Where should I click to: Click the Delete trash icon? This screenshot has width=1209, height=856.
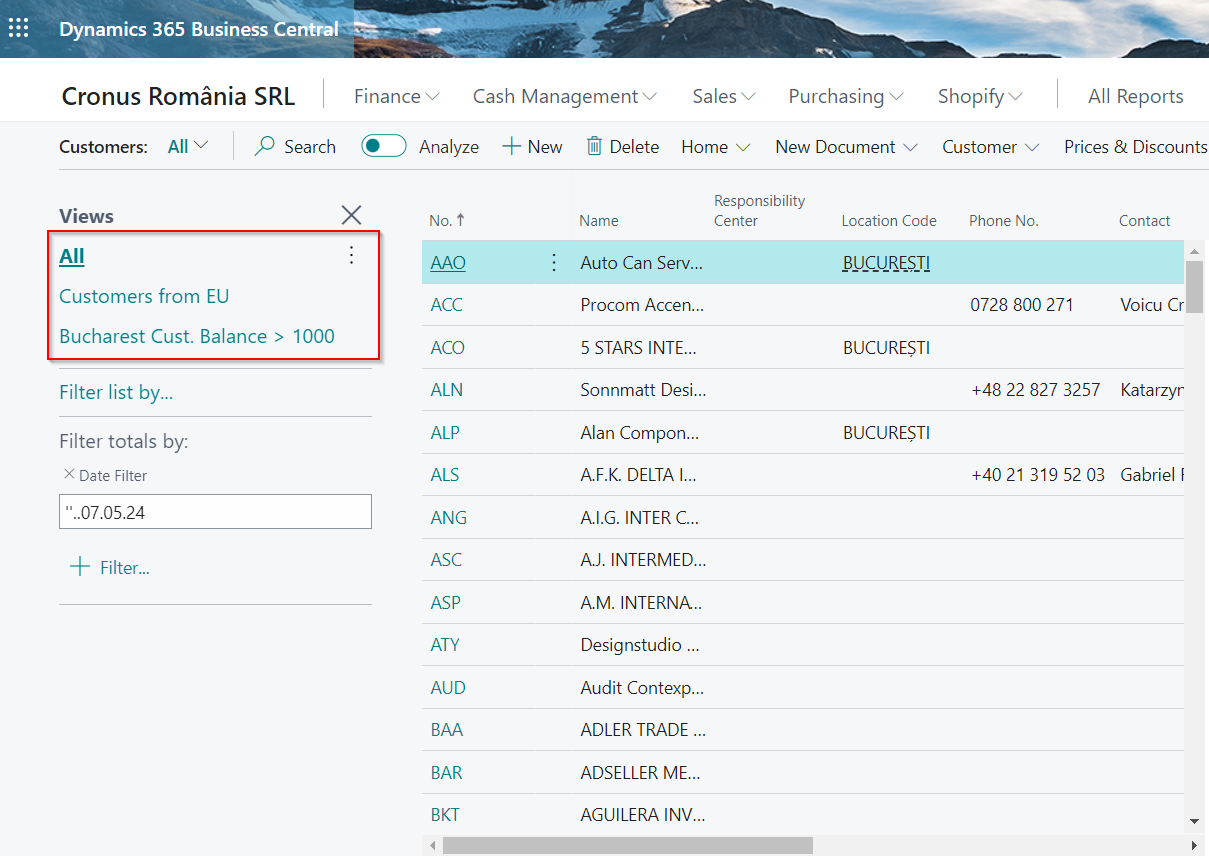(x=594, y=147)
